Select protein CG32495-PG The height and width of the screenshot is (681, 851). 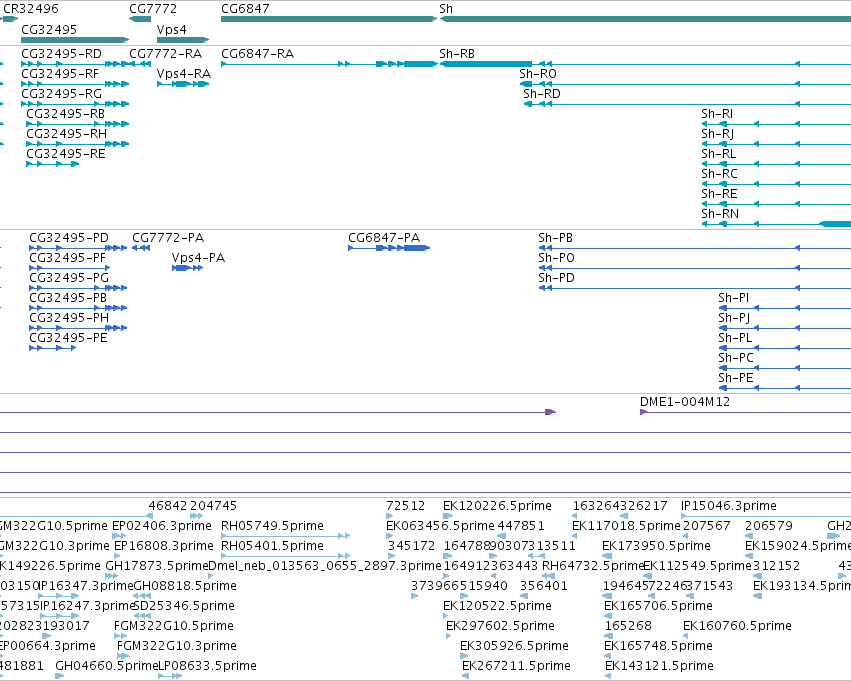(x=69, y=278)
